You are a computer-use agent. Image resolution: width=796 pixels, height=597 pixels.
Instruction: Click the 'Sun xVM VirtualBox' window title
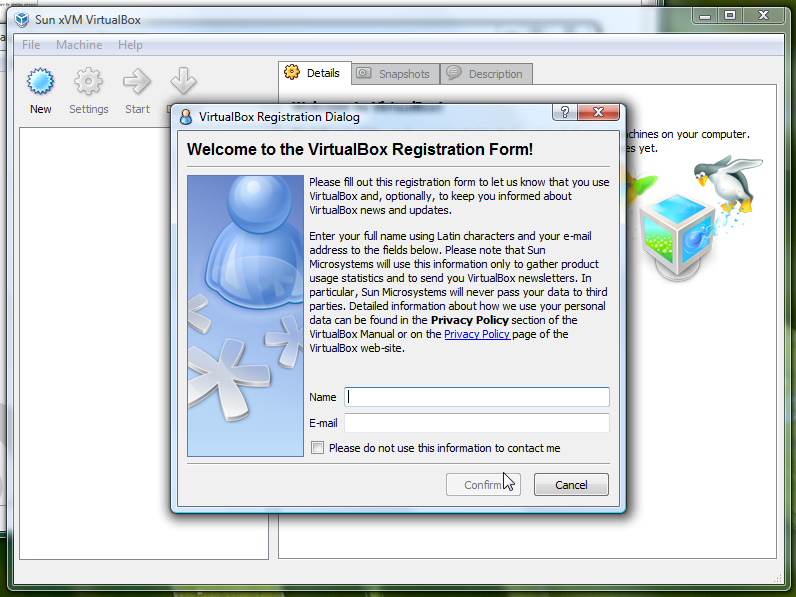(x=88, y=20)
